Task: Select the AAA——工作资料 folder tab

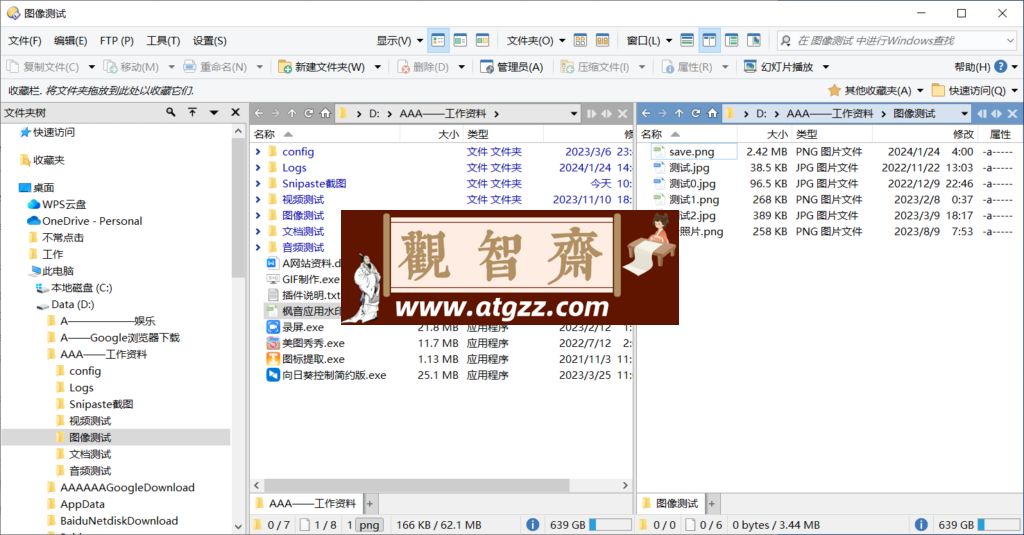Action: click(x=307, y=504)
